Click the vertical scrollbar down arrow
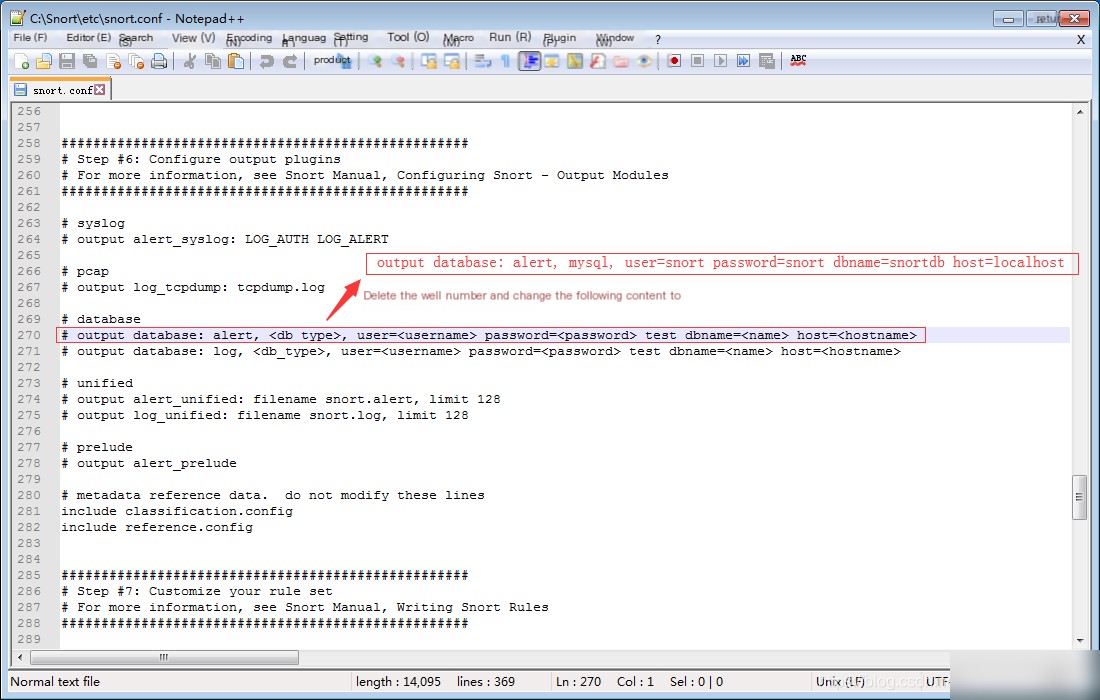 click(1080, 640)
